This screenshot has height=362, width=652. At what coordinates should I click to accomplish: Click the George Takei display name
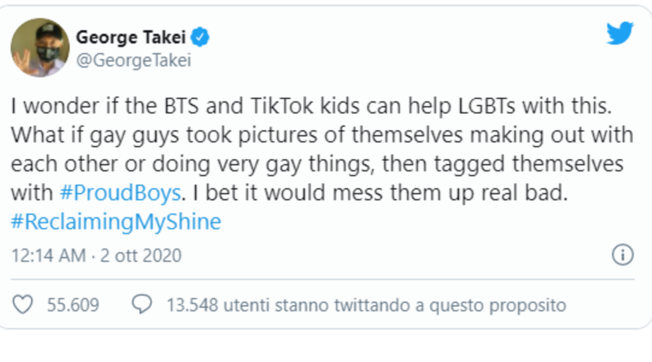click(131, 37)
